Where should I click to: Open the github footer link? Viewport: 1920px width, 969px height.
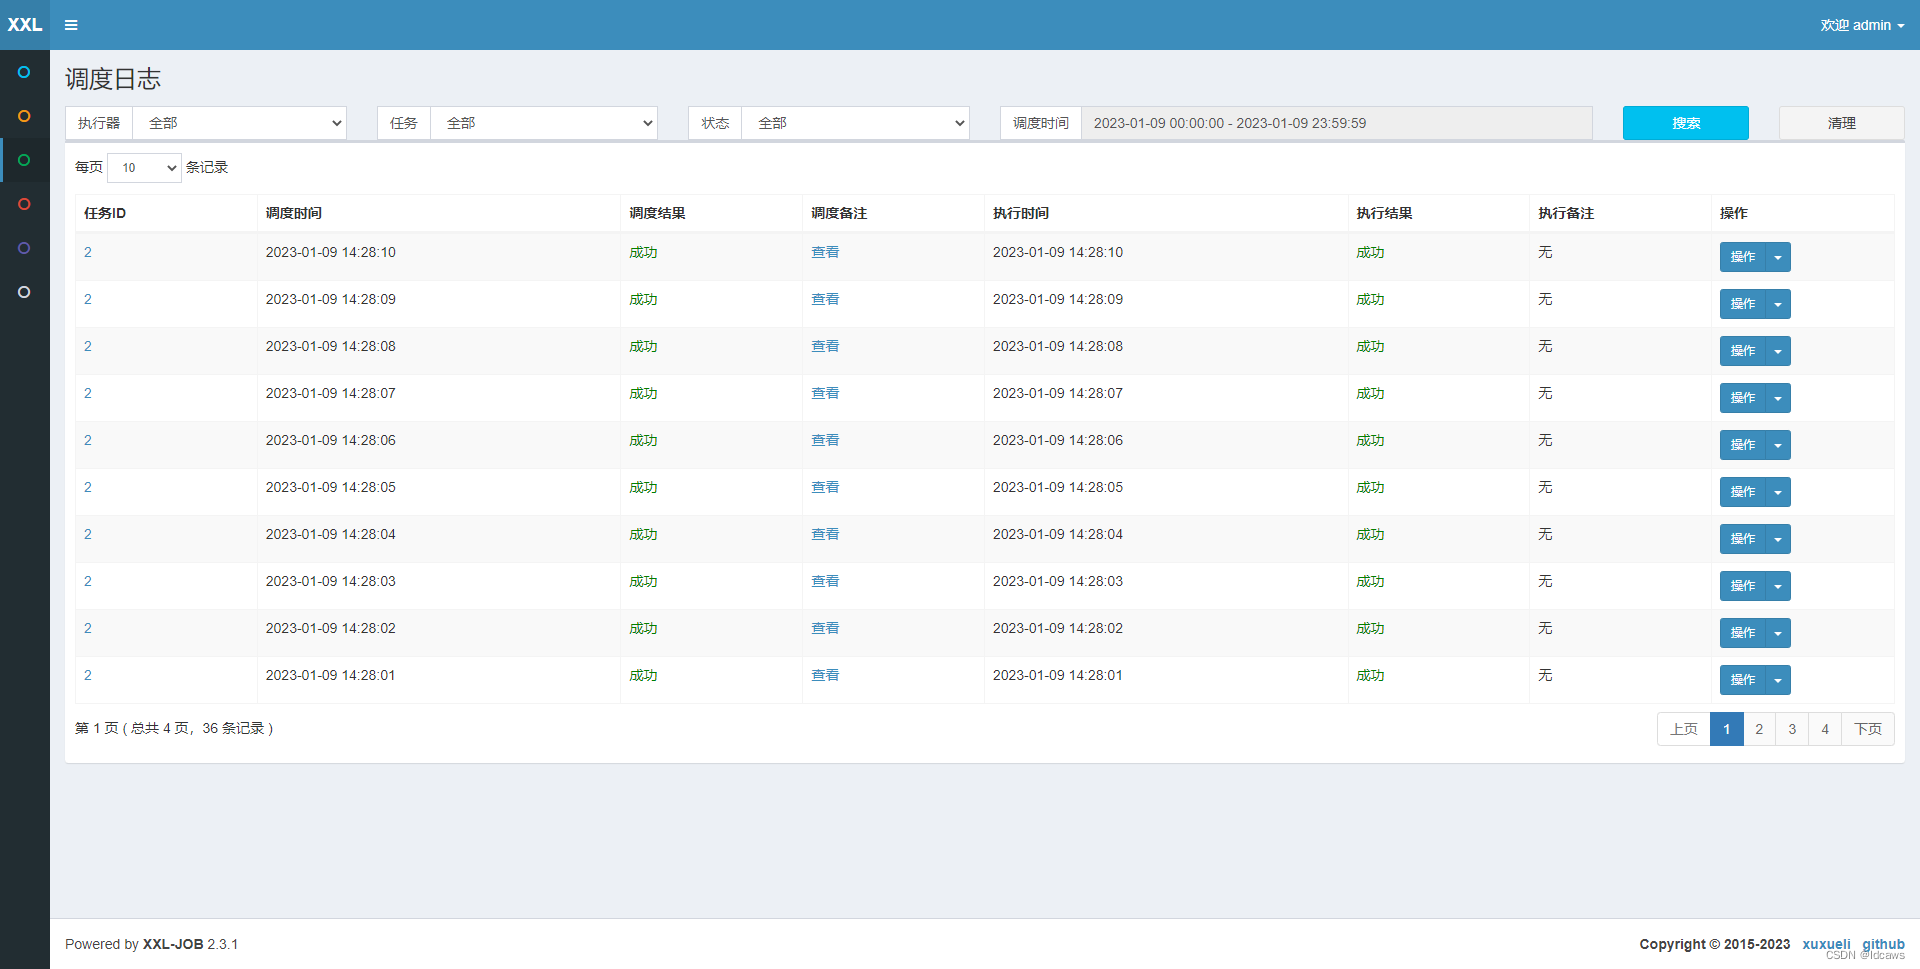click(1883, 944)
